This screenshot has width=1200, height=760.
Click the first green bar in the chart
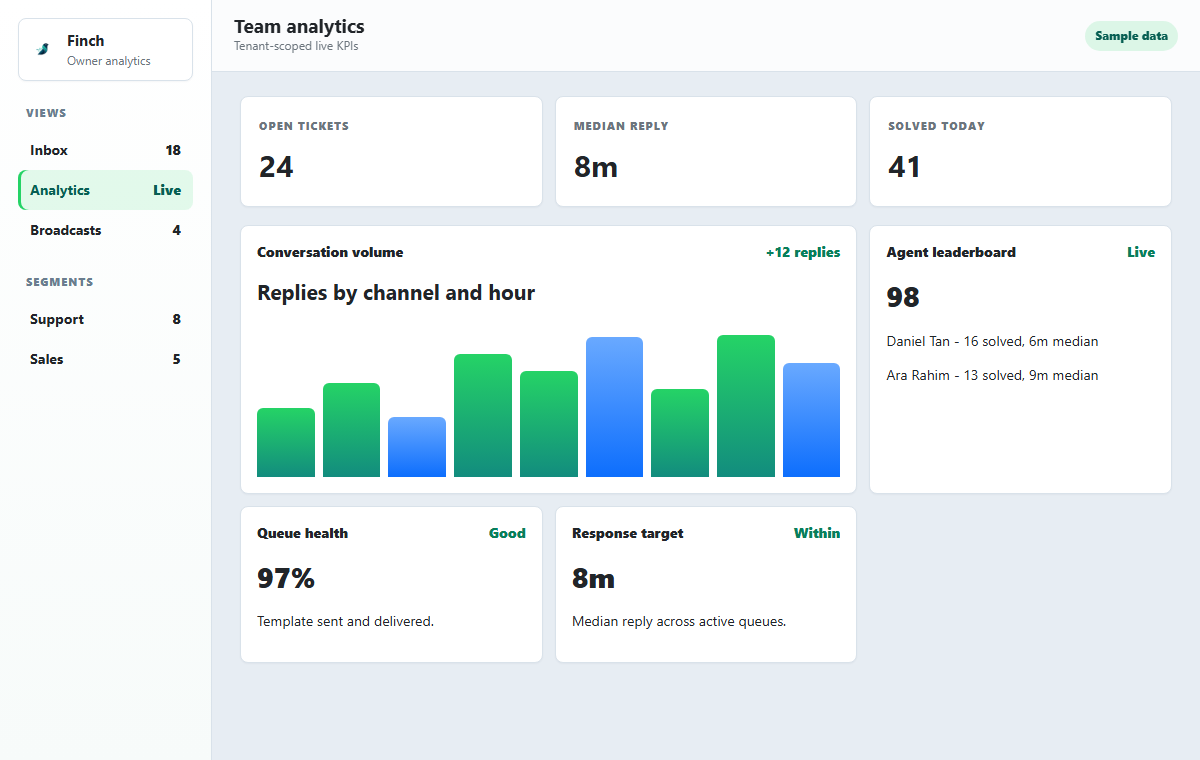[x=286, y=442]
